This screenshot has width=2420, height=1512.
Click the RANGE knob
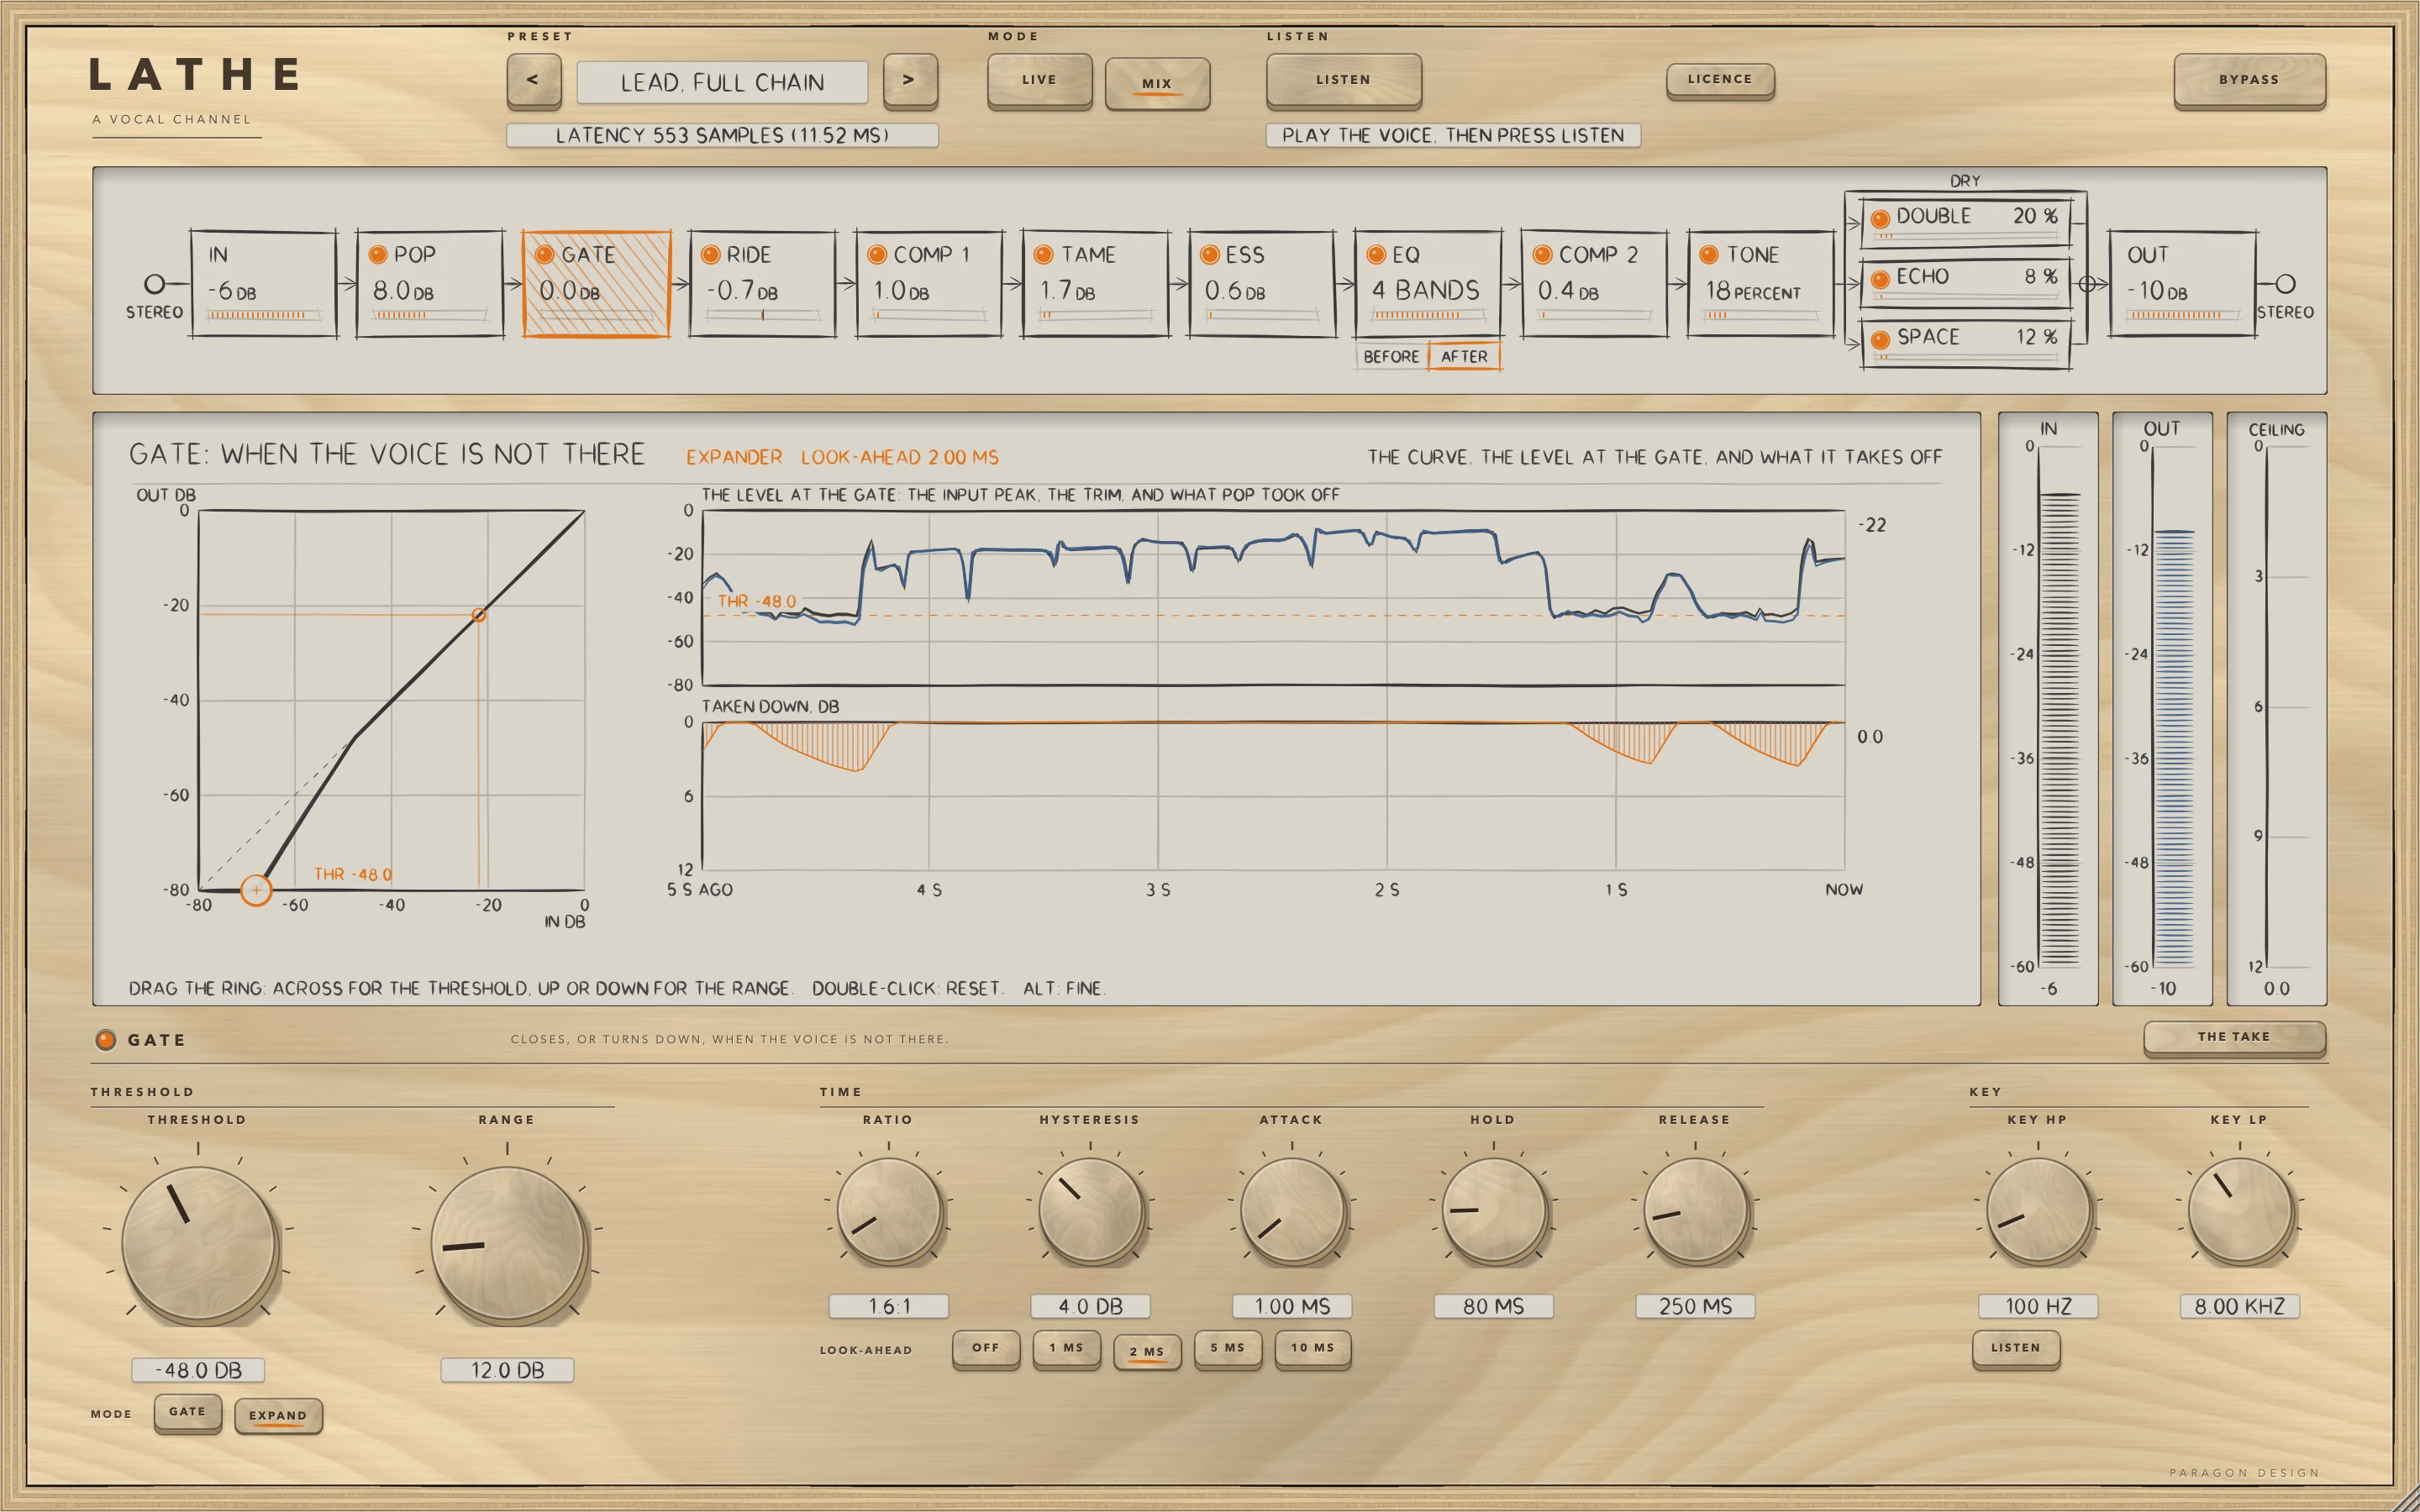tap(508, 1243)
